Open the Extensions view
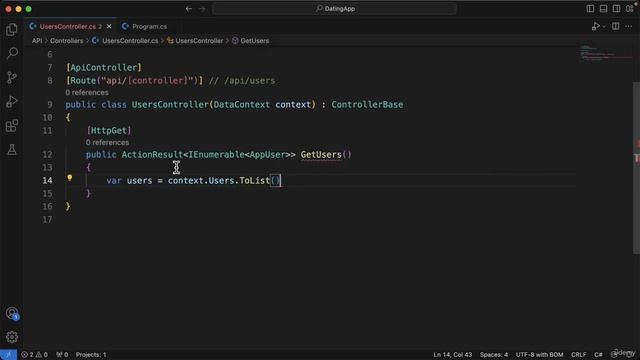640x360 pixels. pos(12,125)
